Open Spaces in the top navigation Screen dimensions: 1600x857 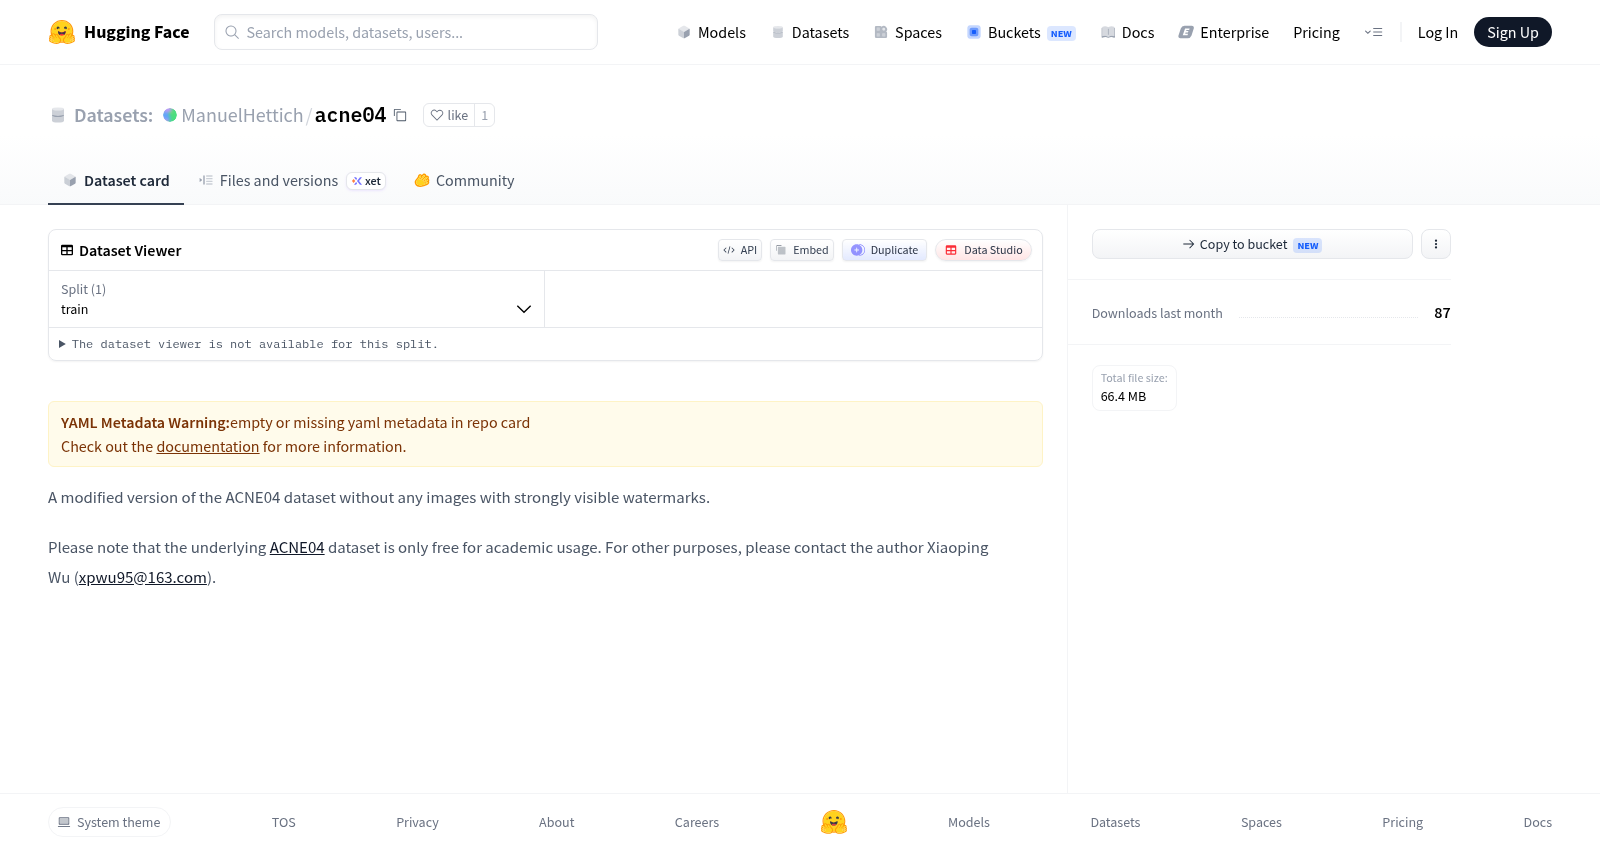click(x=908, y=32)
